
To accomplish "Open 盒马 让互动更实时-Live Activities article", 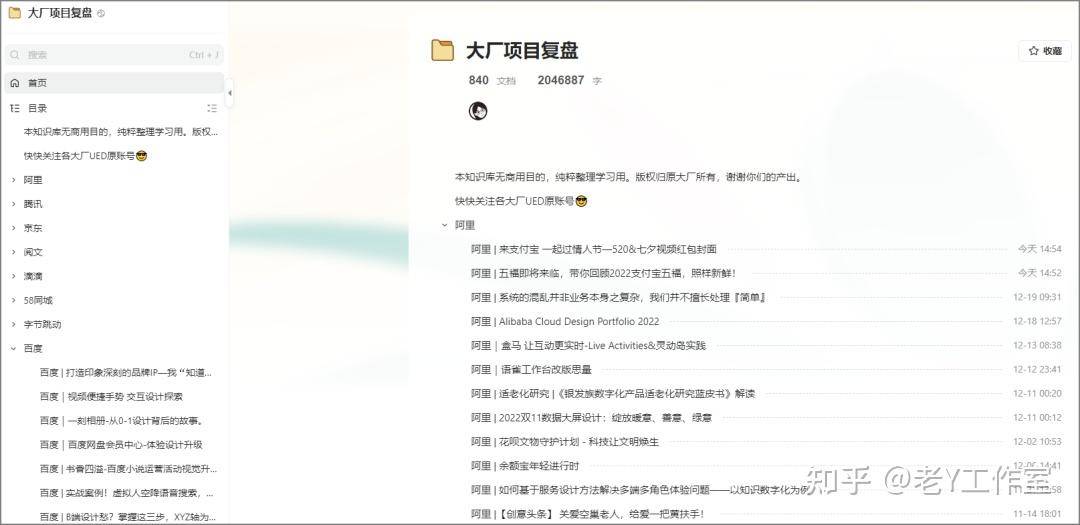I will pos(588,345).
